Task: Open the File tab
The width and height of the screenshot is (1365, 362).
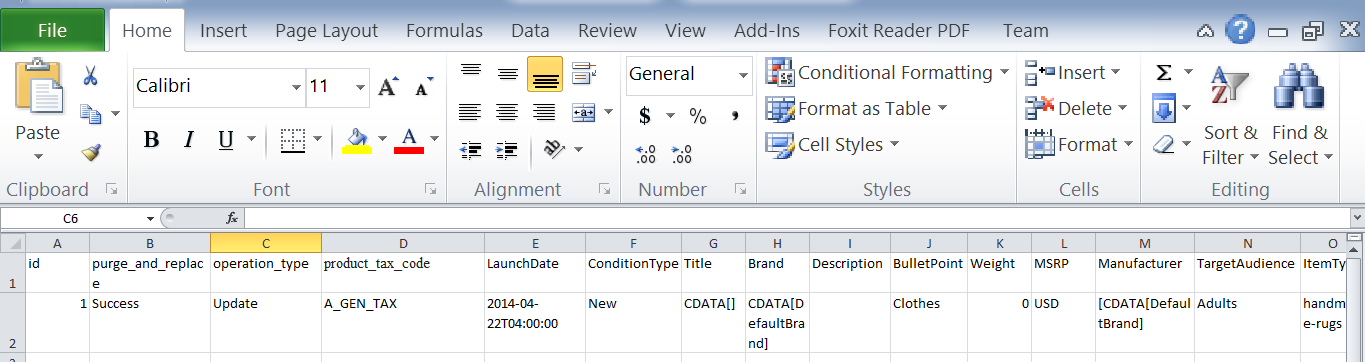Action: coord(52,30)
